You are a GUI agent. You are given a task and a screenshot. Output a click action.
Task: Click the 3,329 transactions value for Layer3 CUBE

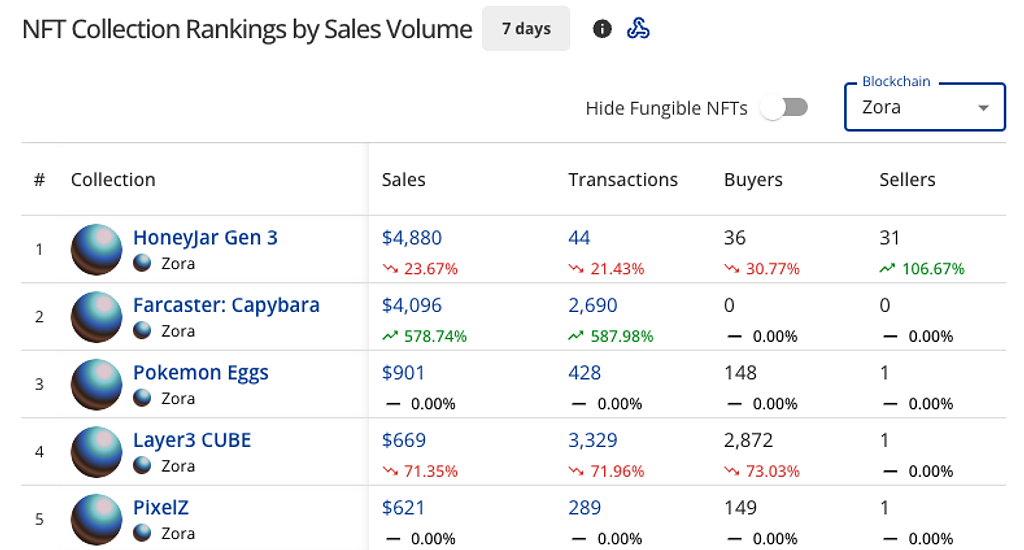click(592, 440)
